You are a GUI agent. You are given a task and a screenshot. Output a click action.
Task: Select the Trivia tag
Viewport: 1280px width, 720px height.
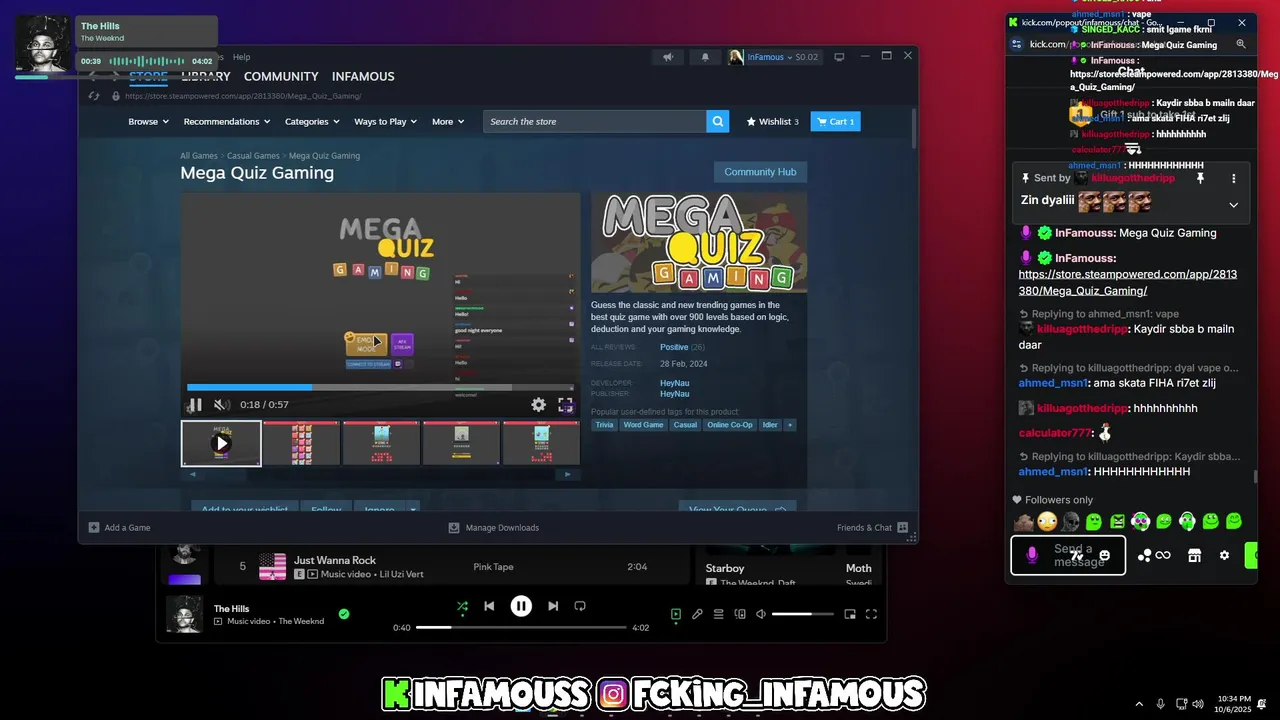tap(604, 425)
